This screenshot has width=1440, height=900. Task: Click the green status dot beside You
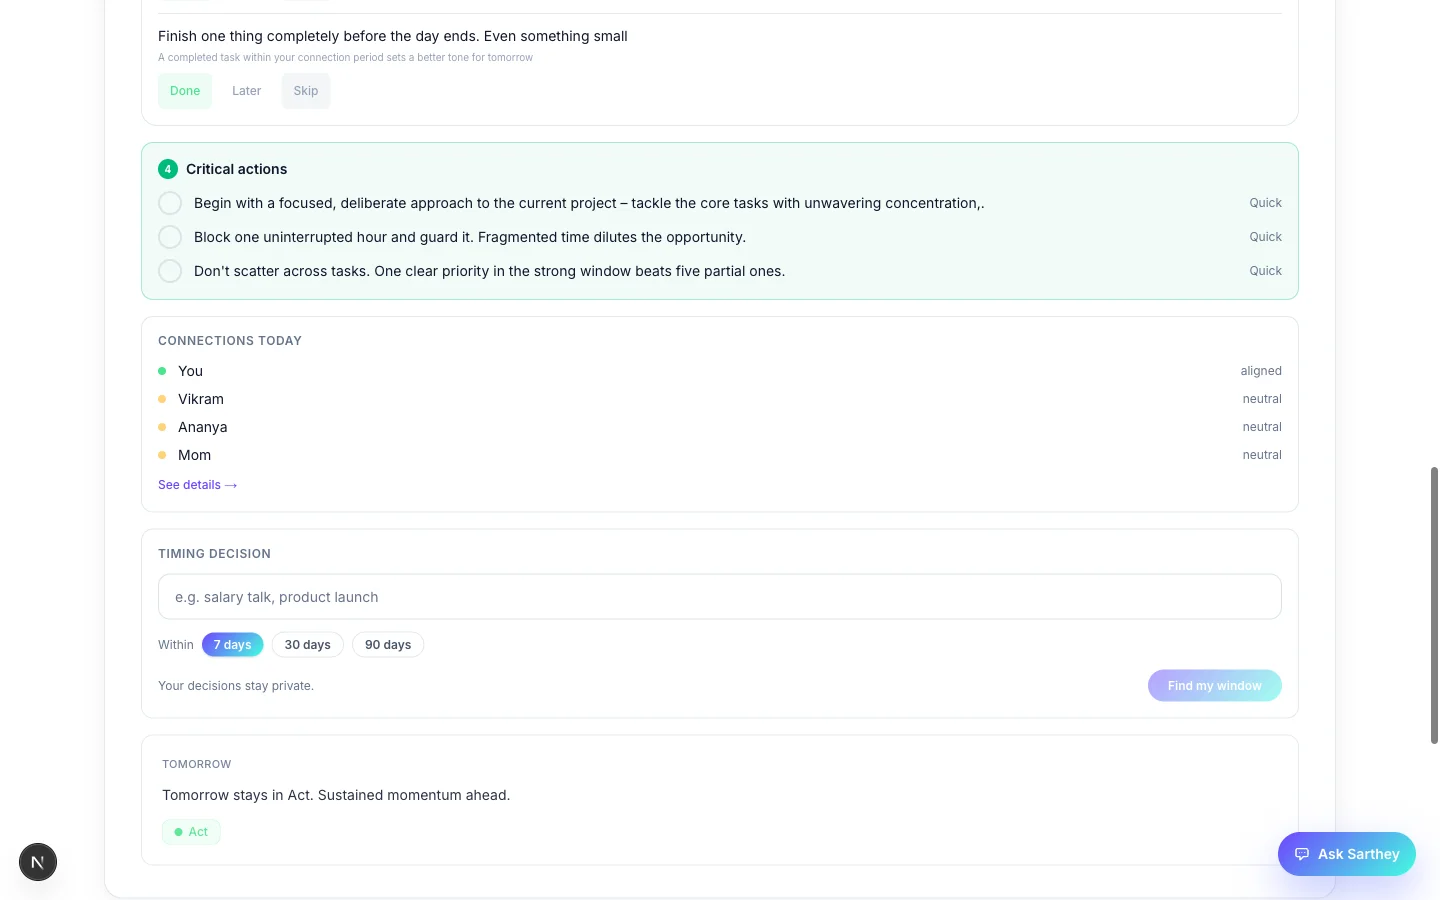tap(162, 370)
